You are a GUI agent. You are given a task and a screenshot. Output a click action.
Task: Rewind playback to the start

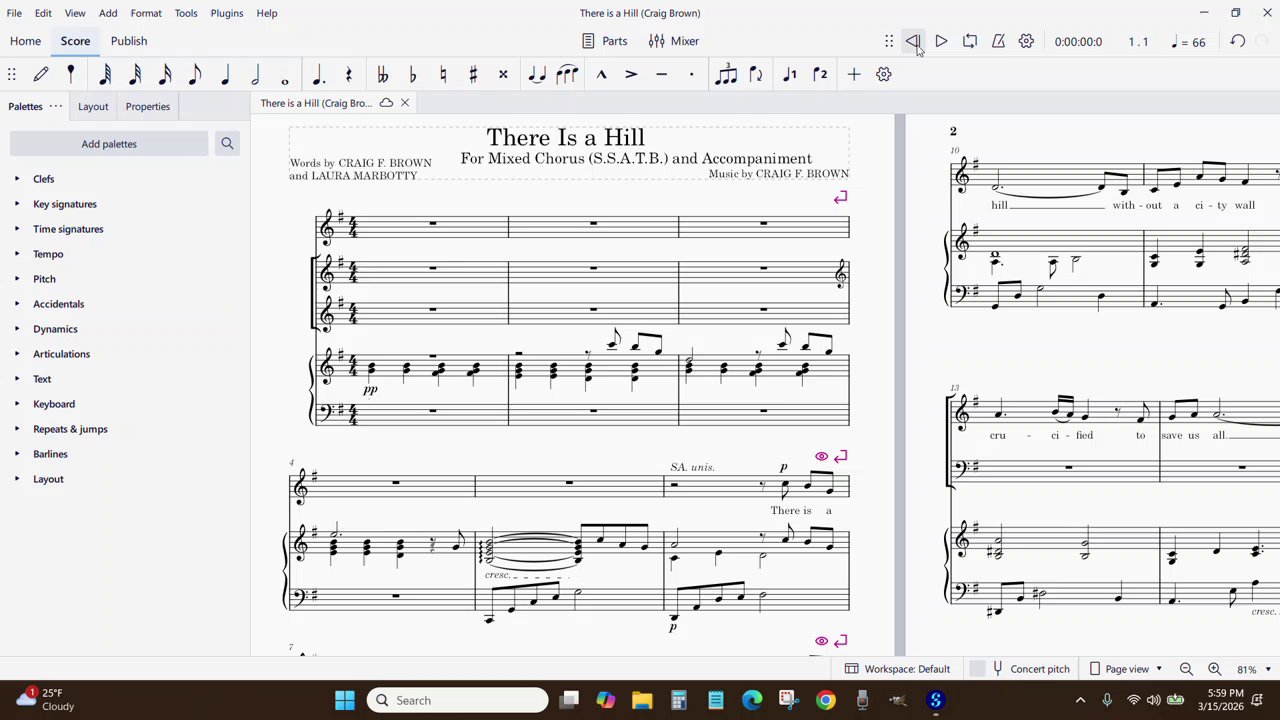click(913, 41)
